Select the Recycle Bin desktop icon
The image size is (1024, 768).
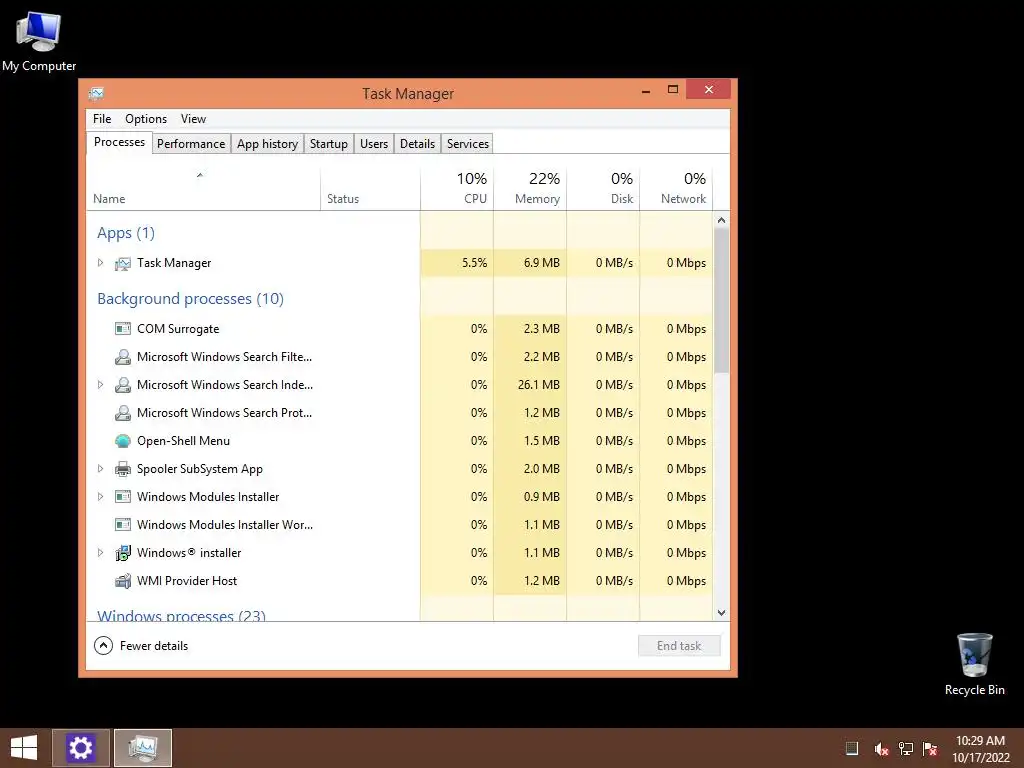point(974,664)
